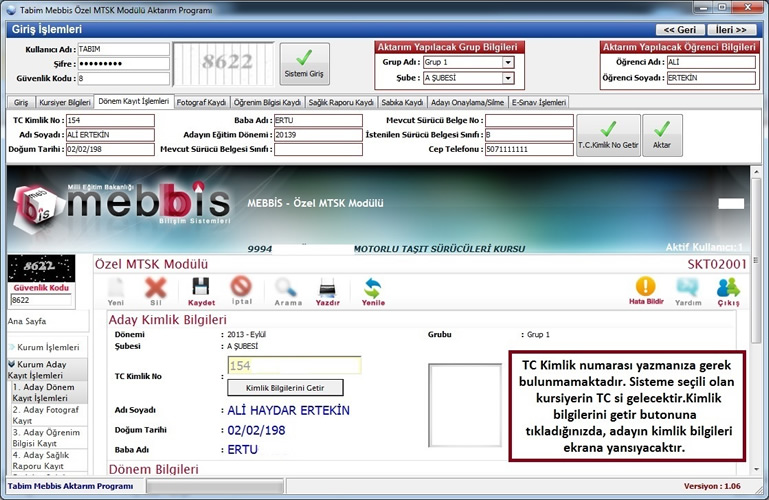Click the Kimlik Bilgilerini Getir button
769x500 pixels.
285,388
